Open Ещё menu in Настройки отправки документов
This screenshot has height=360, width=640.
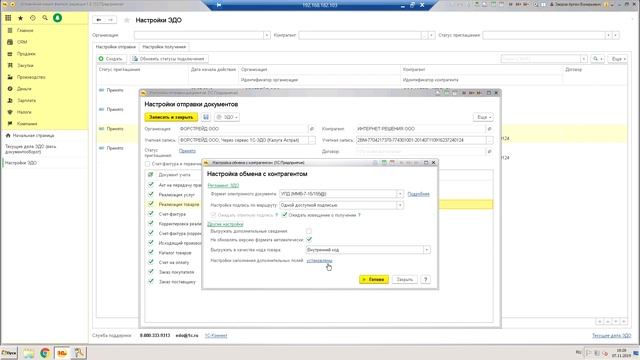point(483,117)
